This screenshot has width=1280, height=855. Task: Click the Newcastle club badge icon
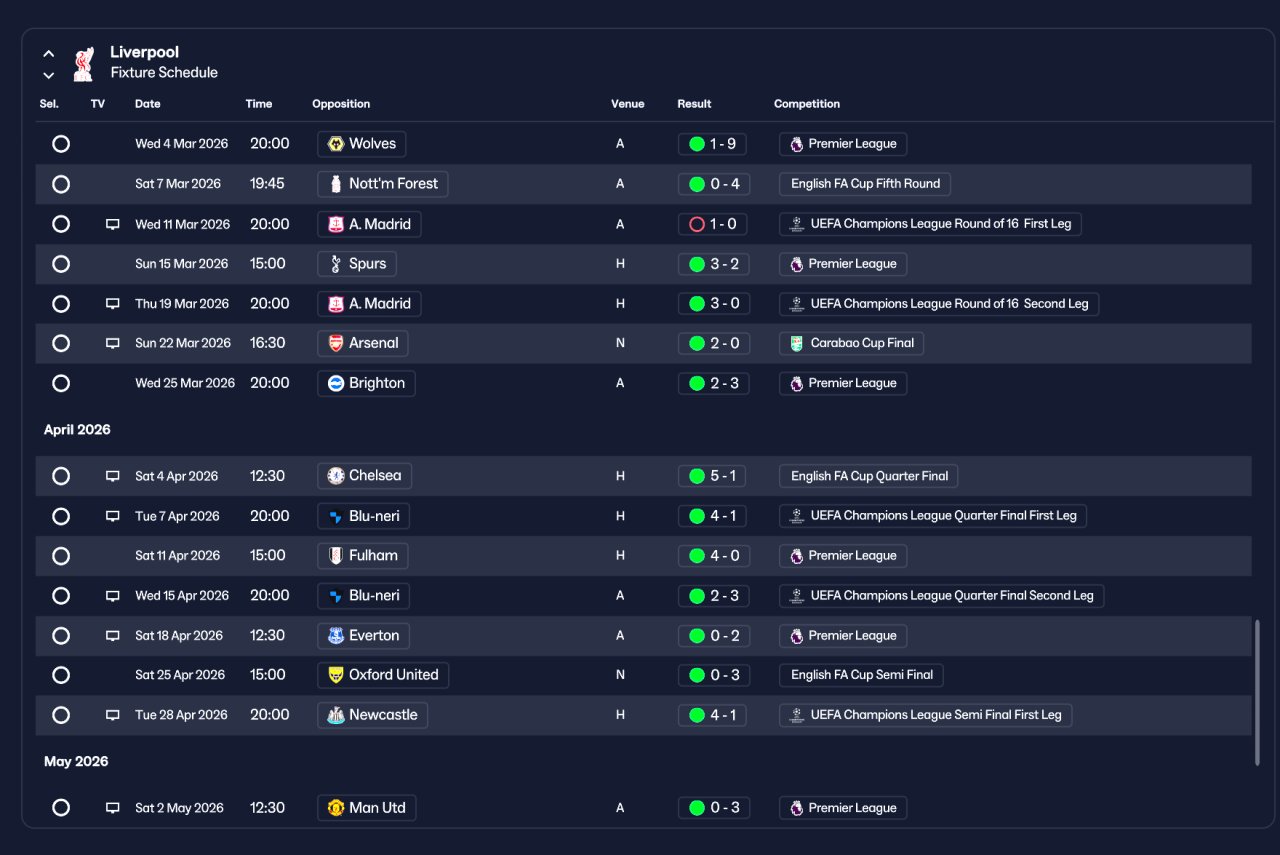tap(336, 715)
